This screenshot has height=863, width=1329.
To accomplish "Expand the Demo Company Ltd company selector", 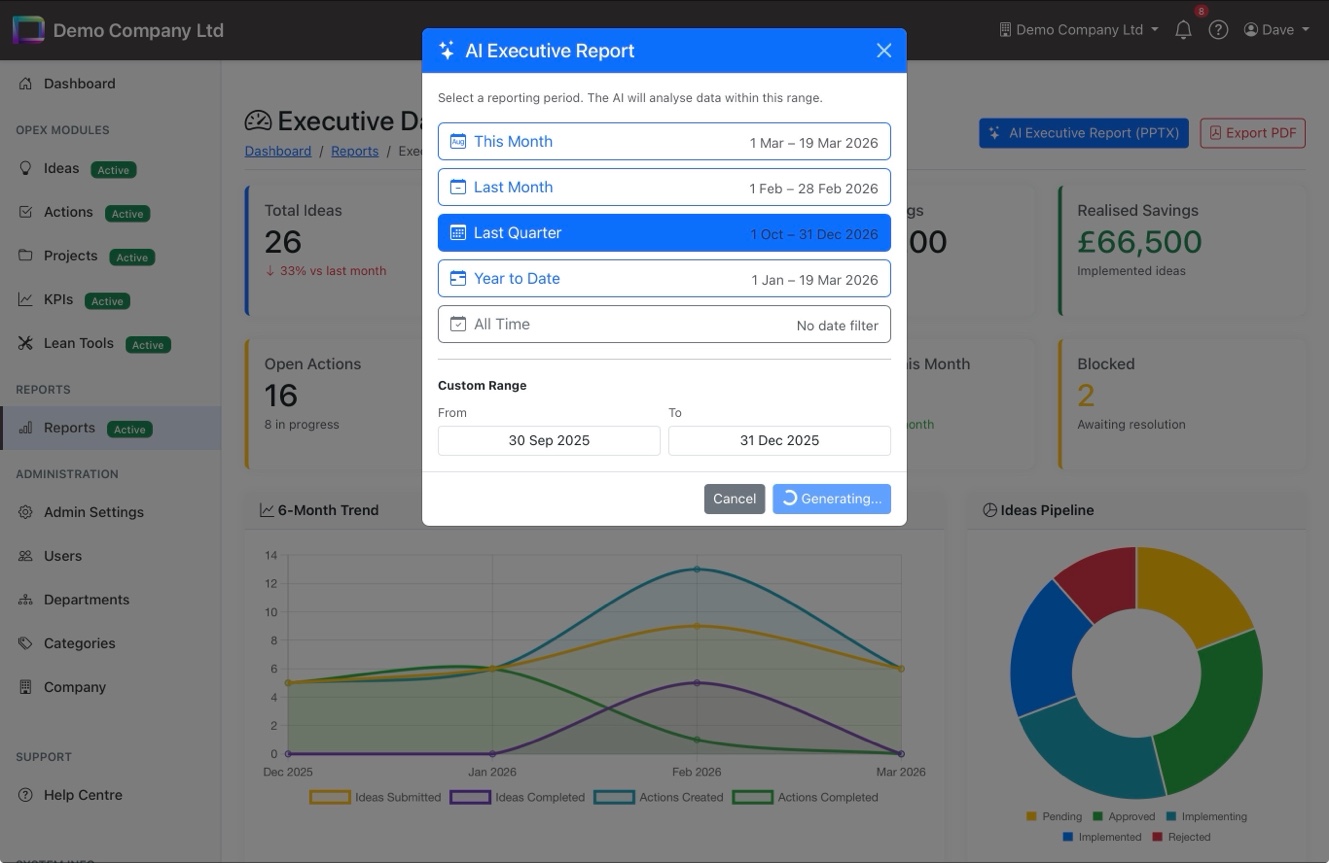I will [x=1078, y=29].
